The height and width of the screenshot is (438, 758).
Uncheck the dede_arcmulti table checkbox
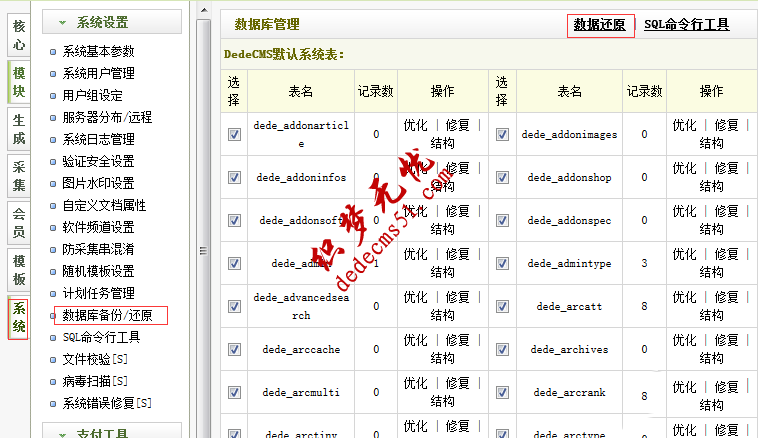pyautogui.click(x=234, y=393)
